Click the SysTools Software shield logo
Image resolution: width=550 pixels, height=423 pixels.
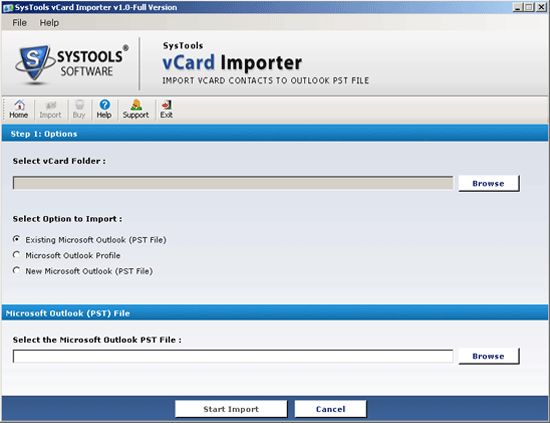pyautogui.click(x=34, y=63)
